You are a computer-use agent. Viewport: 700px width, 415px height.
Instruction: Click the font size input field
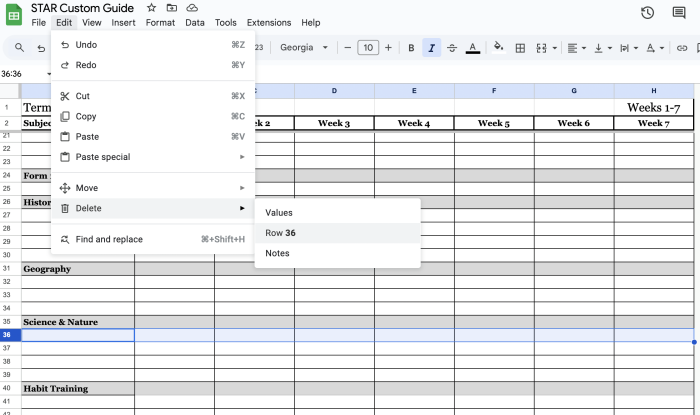tap(368, 48)
